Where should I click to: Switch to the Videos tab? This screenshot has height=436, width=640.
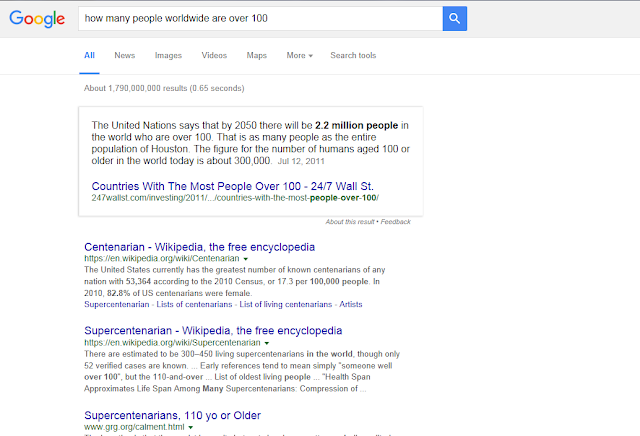pyautogui.click(x=214, y=55)
